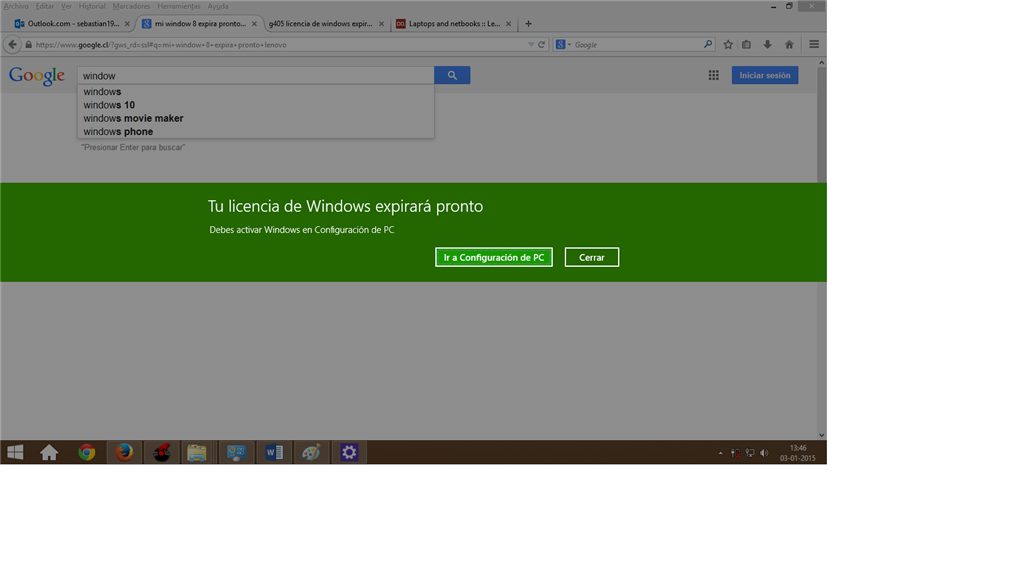Click the volume speaker tray icon

point(764,453)
